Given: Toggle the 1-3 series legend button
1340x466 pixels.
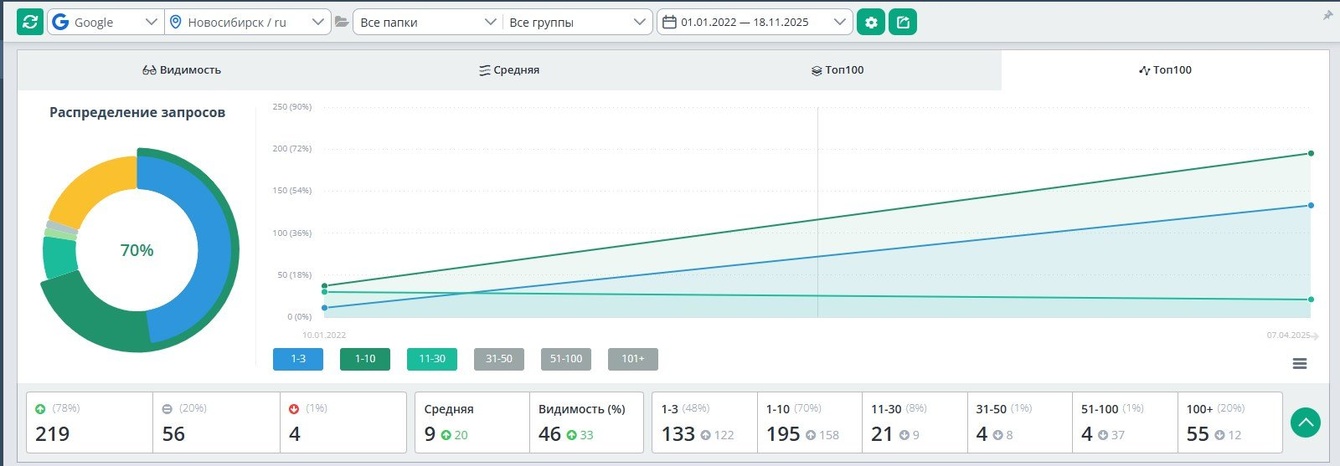Looking at the screenshot, I should (x=298, y=359).
